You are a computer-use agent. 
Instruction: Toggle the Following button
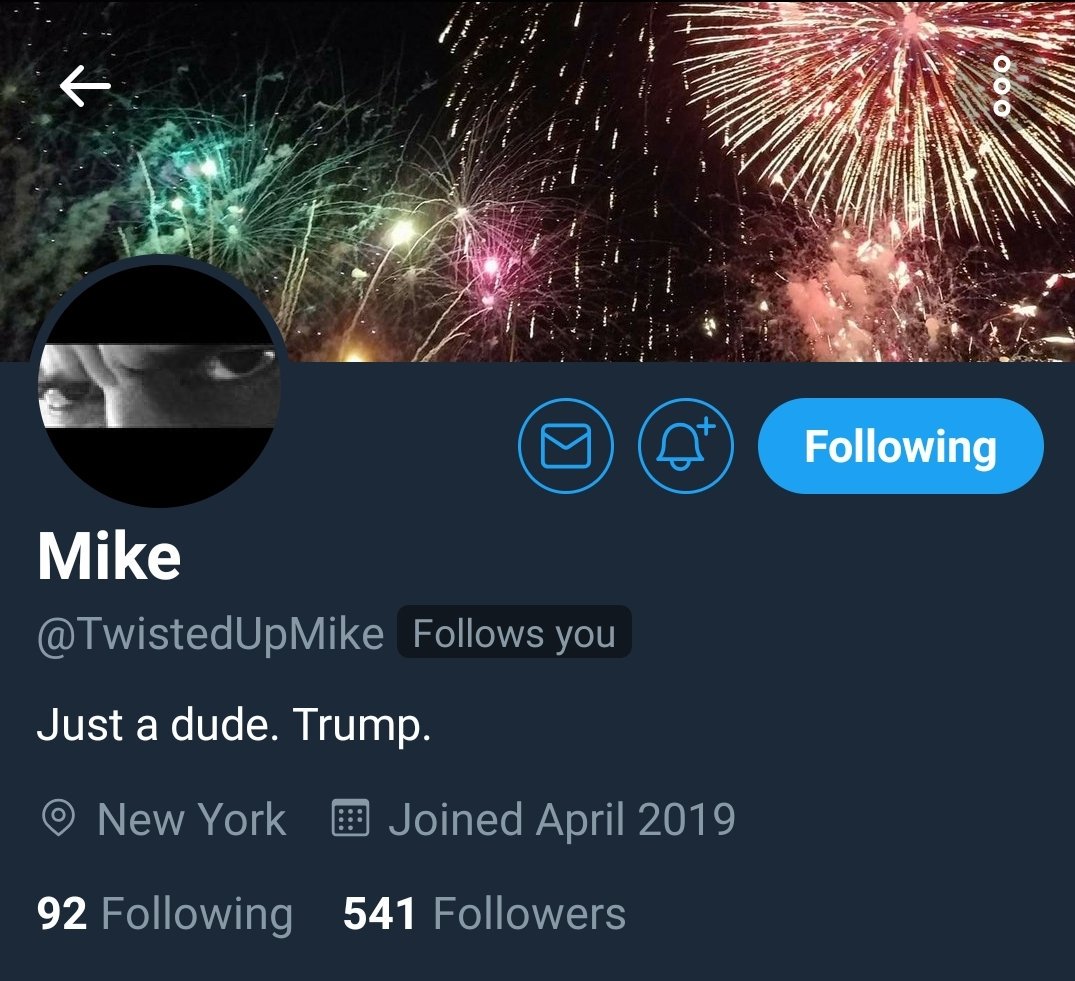(901, 446)
